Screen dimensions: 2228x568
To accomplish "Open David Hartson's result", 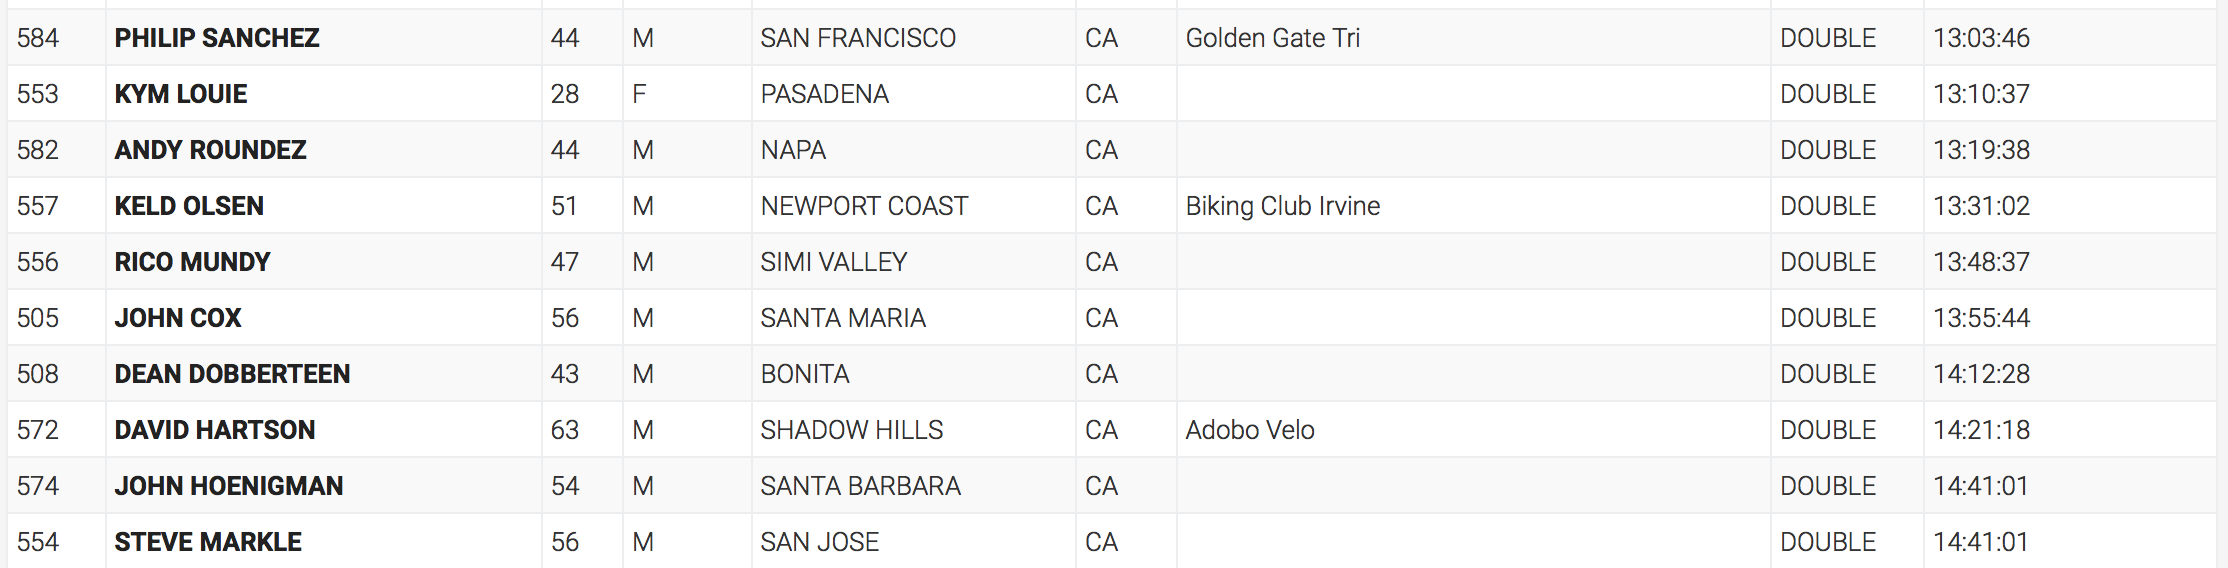I will [214, 430].
